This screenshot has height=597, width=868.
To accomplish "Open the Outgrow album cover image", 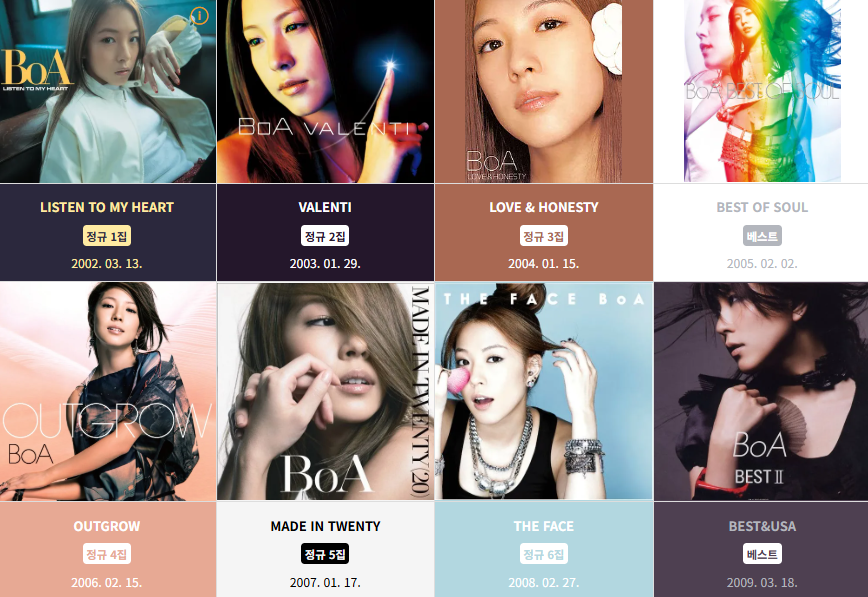I will (x=108, y=392).
